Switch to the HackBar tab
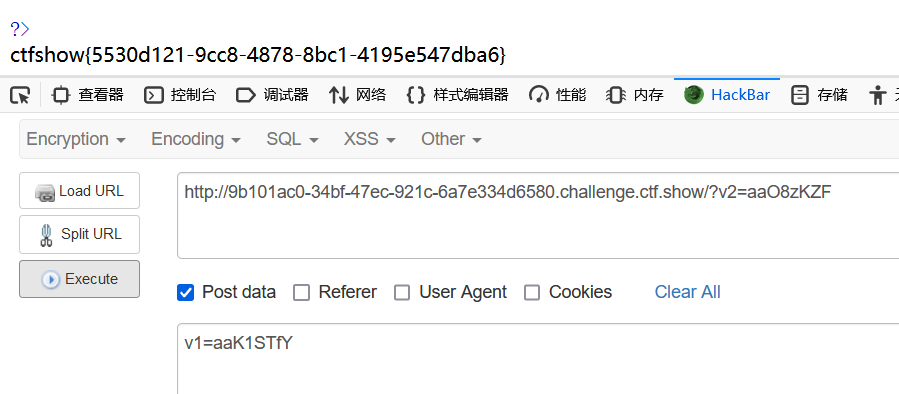Viewport: 899px width, 394px height. pyautogui.click(x=727, y=95)
